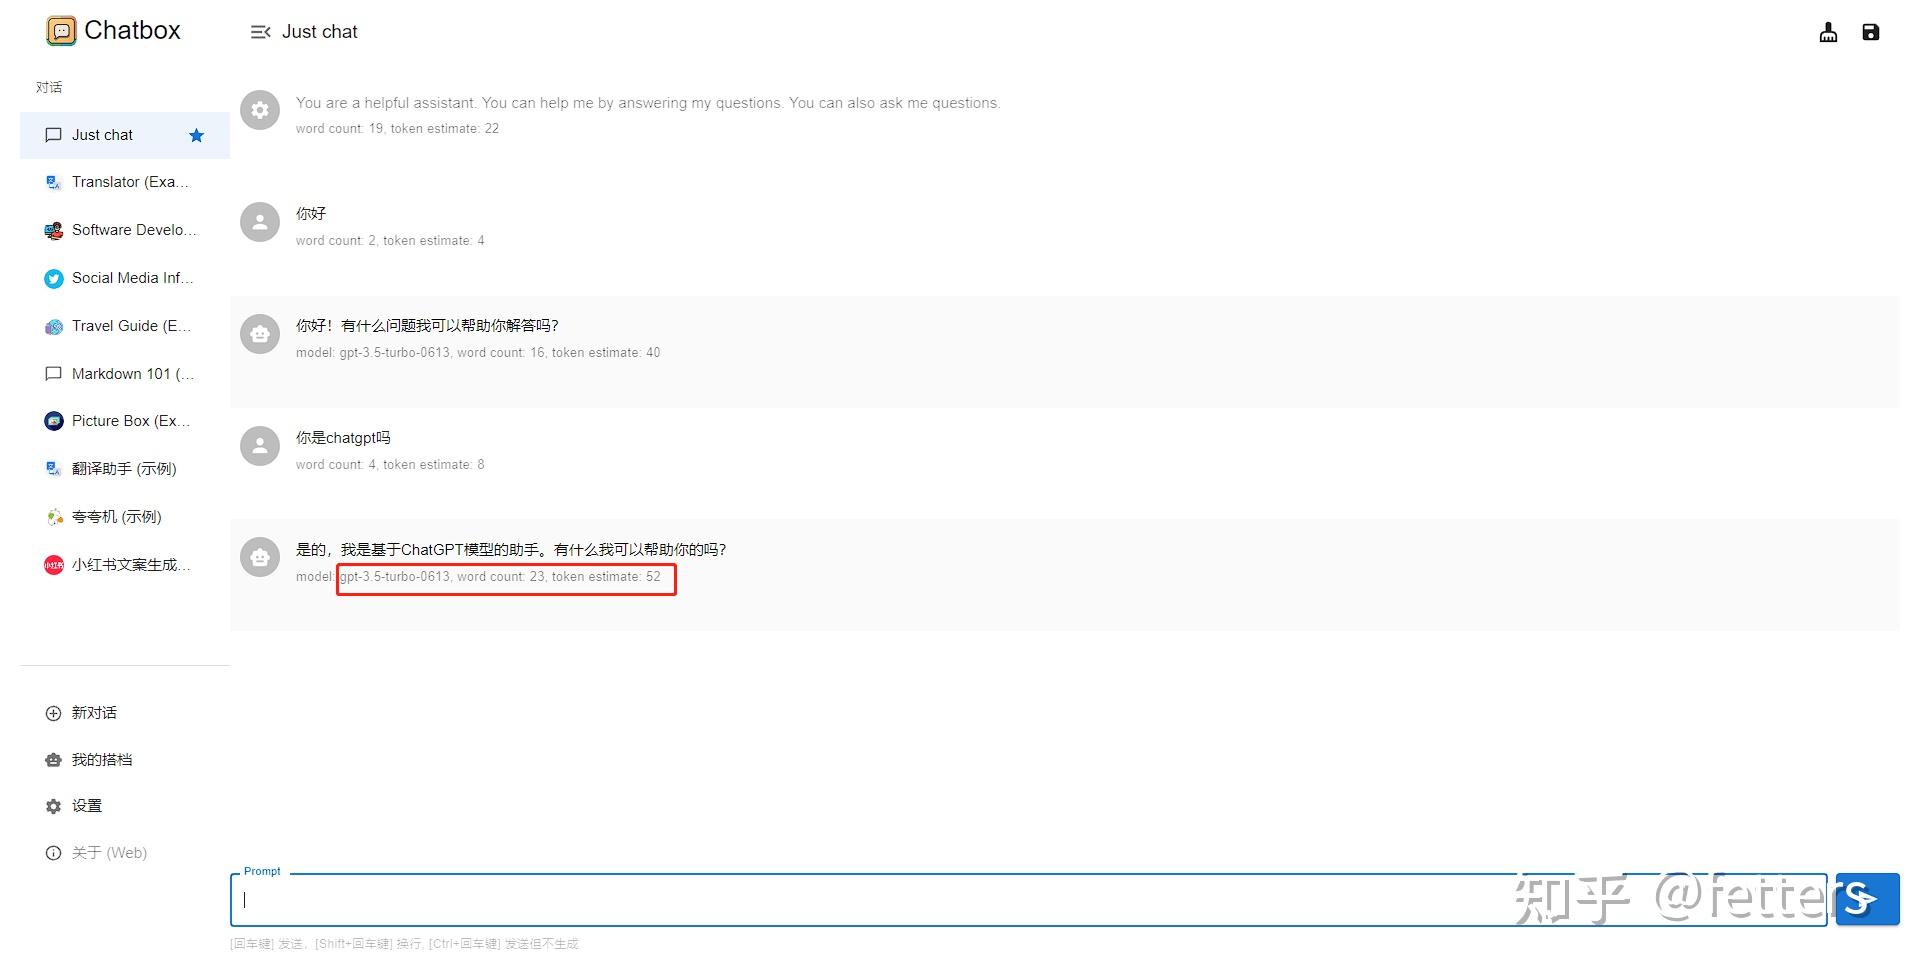Click the user avatar beside 你好
Image resolution: width=1920 pixels, height=975 pixels.
click(260, 222)
